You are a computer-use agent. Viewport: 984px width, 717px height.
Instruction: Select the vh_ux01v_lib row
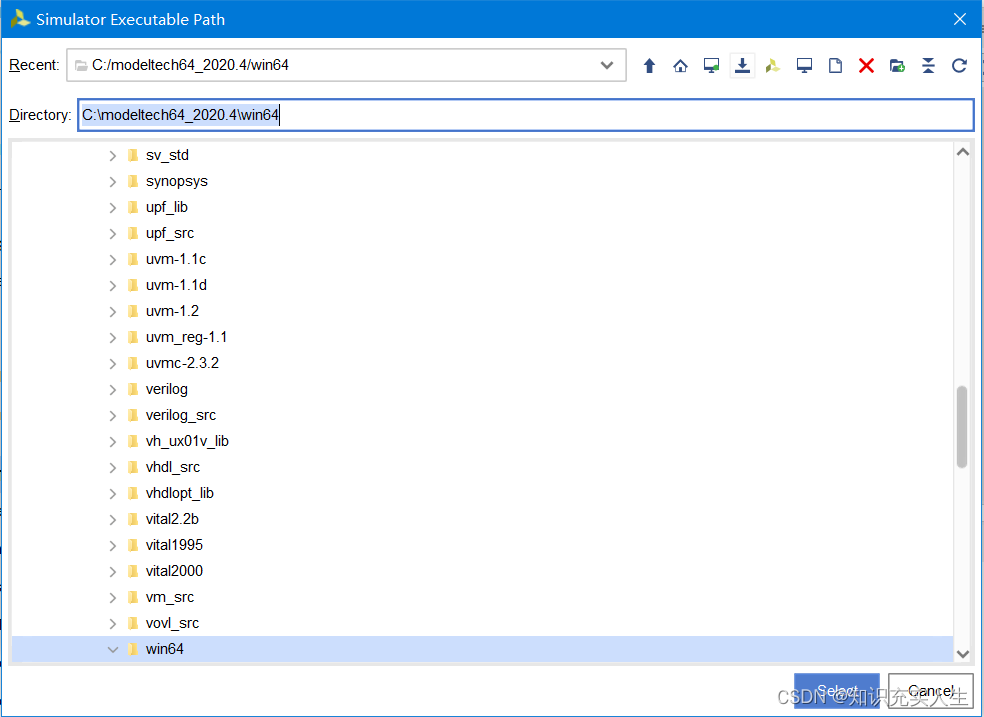(x=482, y=442)
